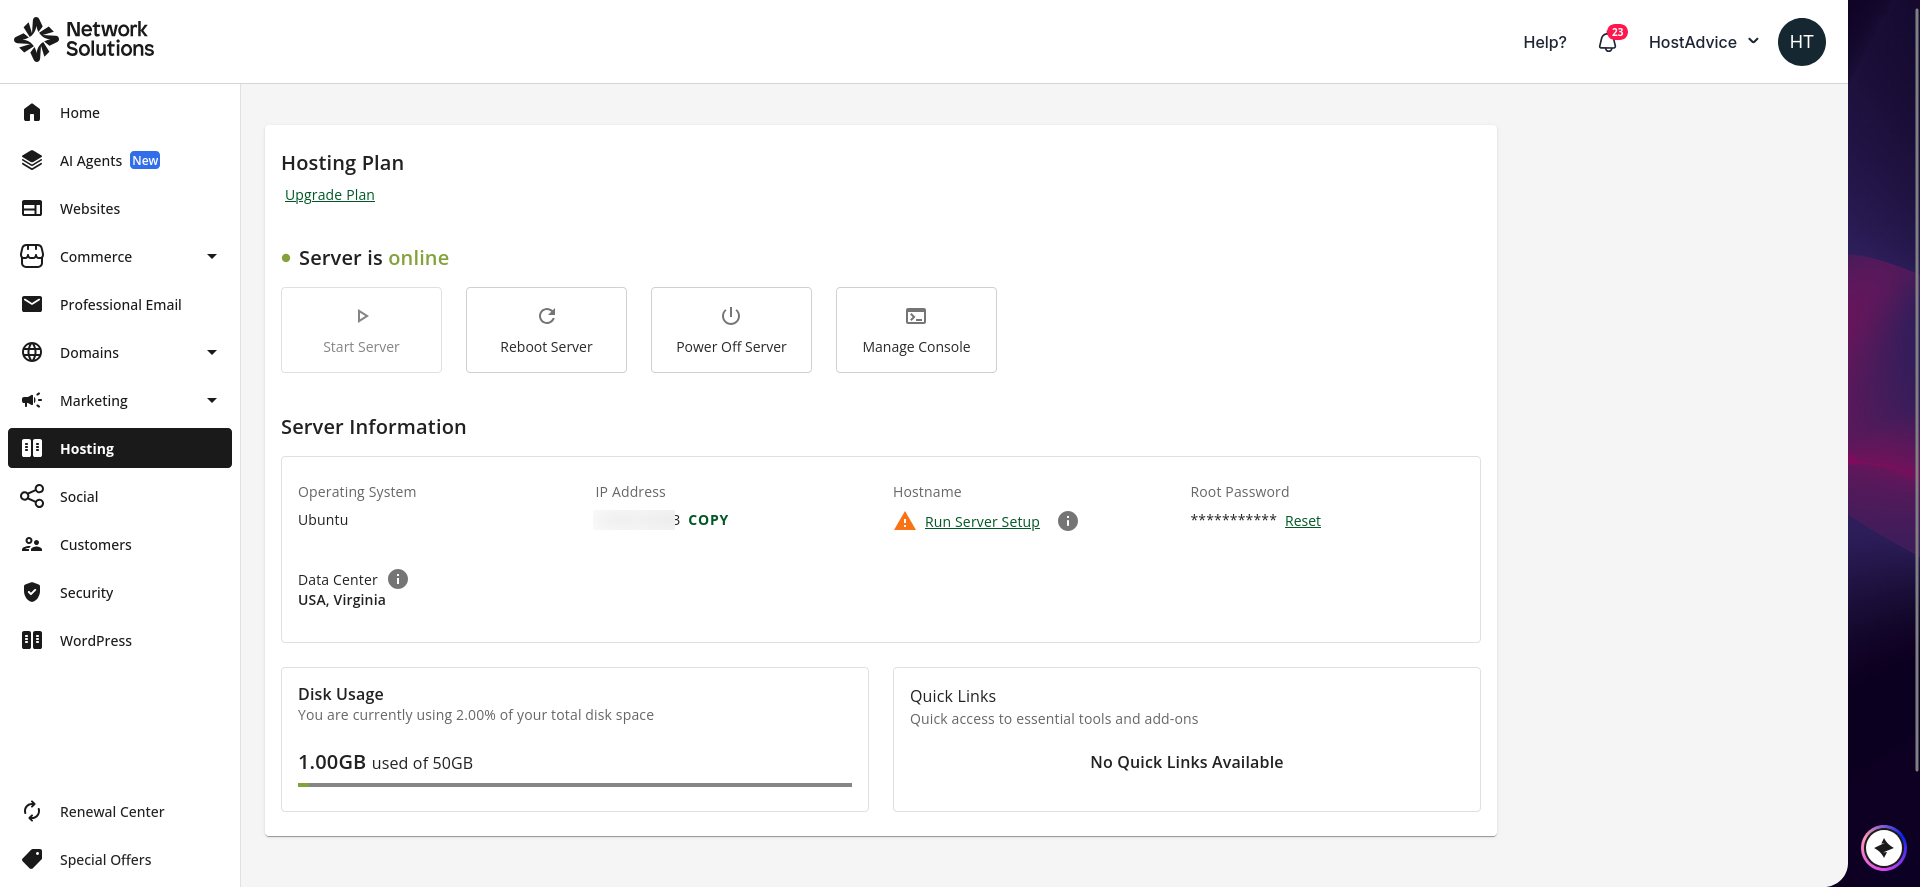Viewport: 1920px width, 887px height.
Task: Open the HostAdvice account dropdown
Action: point(1704,42)
